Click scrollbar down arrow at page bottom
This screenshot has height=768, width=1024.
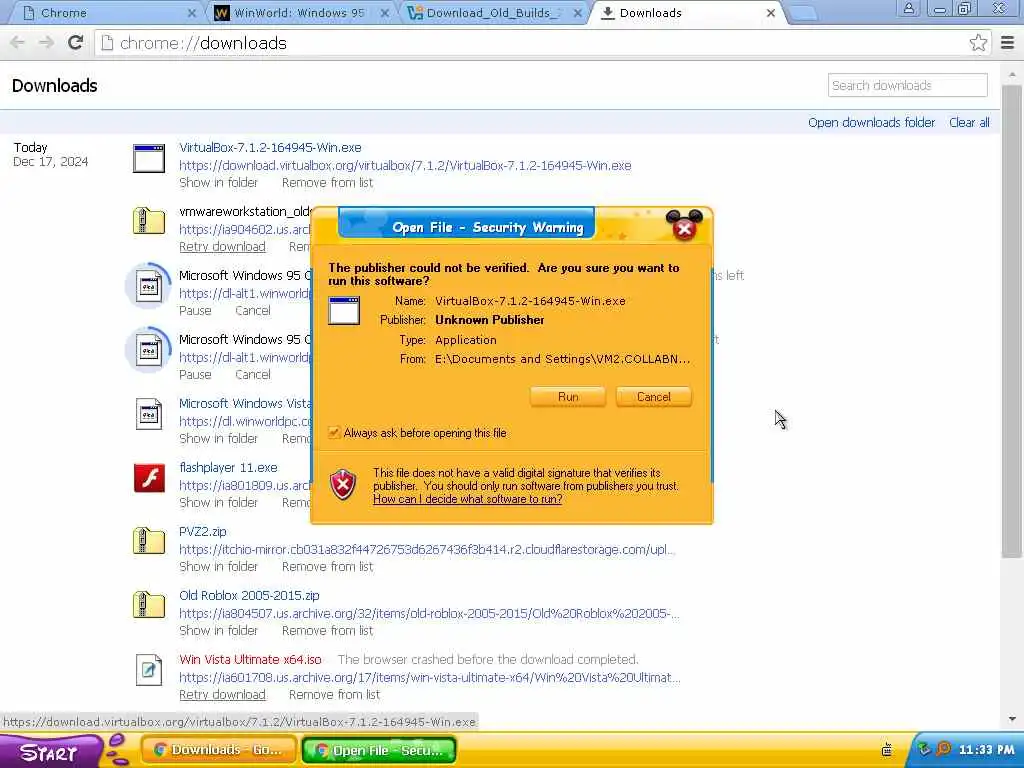(x=1012, y=719)
